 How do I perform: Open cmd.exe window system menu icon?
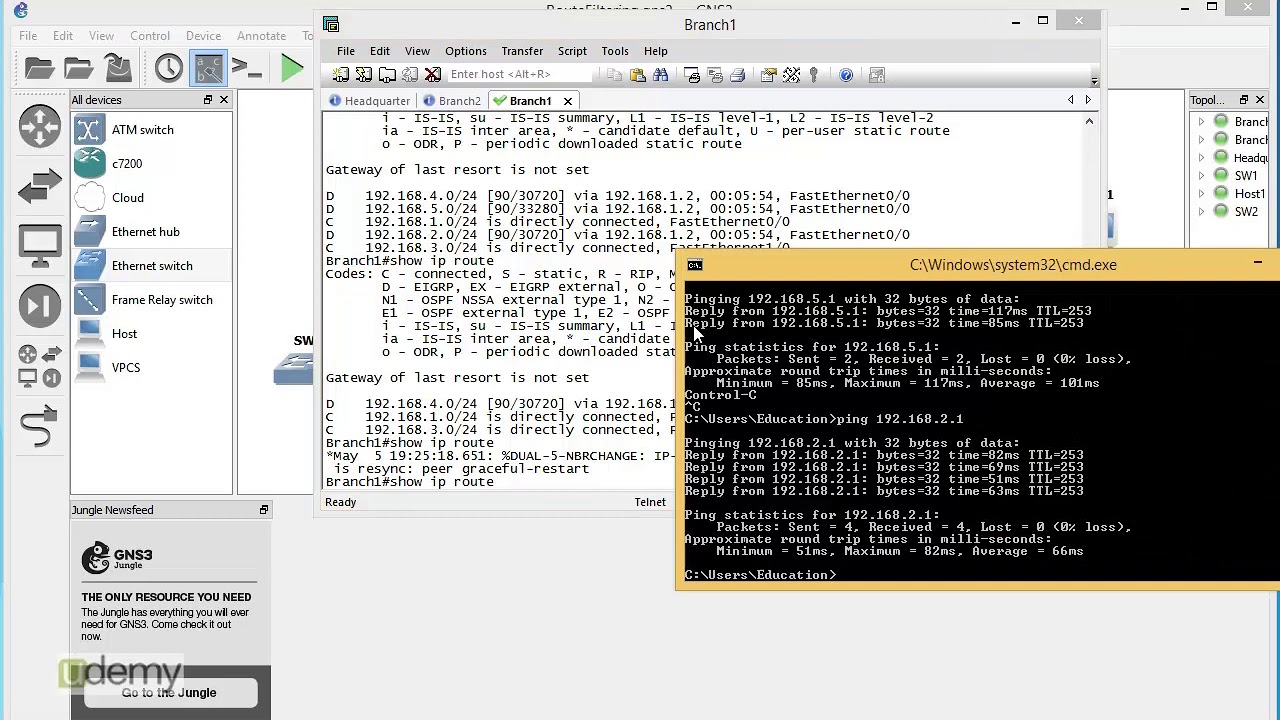click(x=695, y=265)
